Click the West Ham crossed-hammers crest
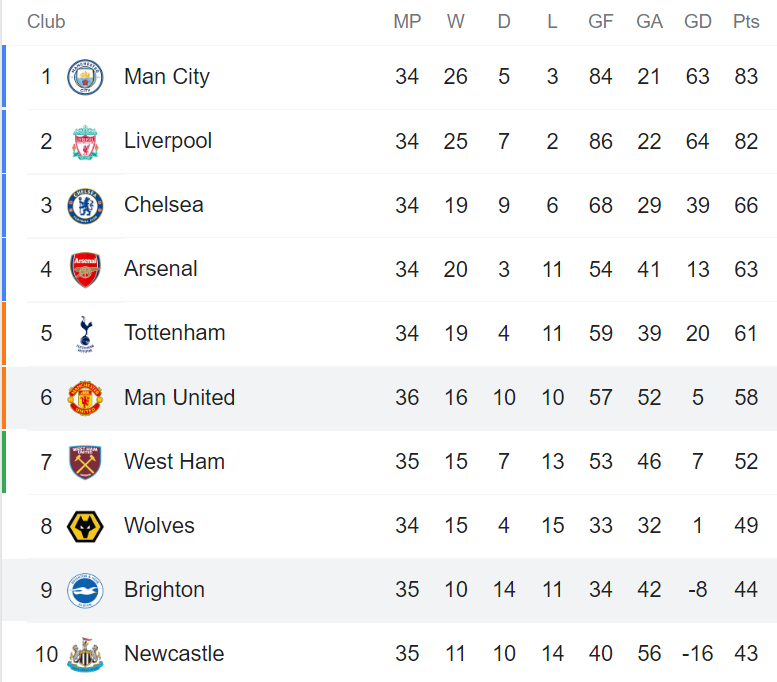 tap(85, 462)
